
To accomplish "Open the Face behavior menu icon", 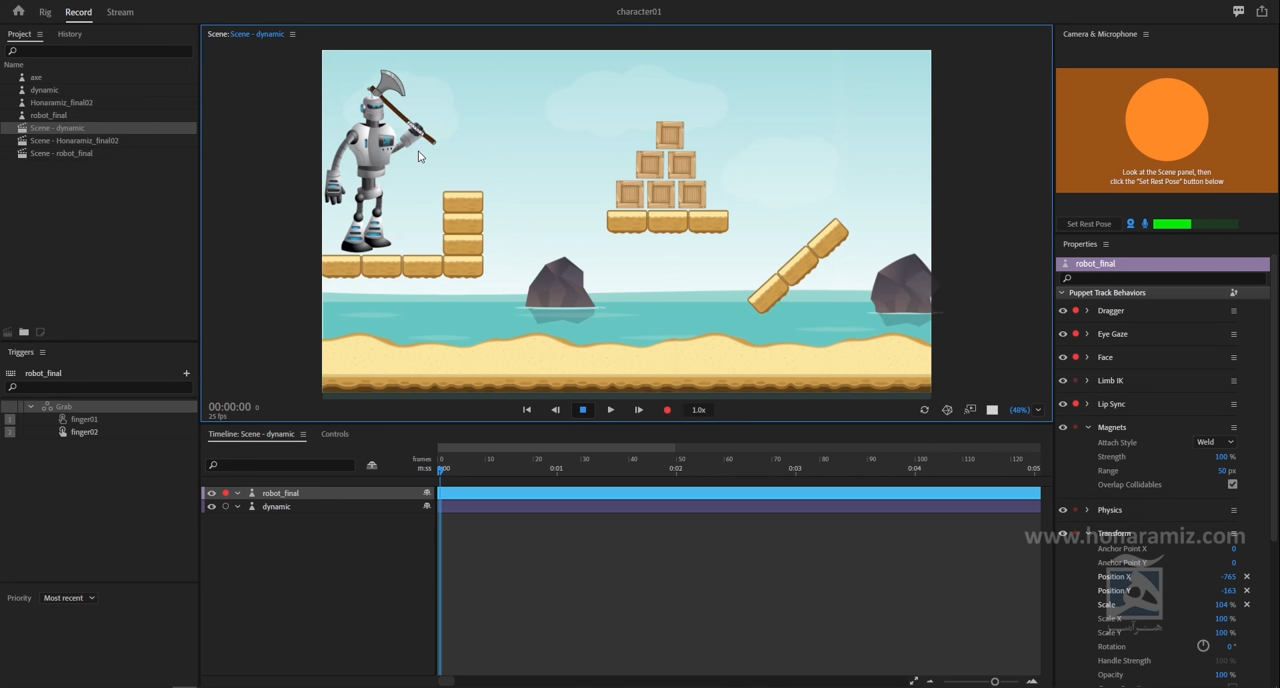I will [x=1234, y=357].
